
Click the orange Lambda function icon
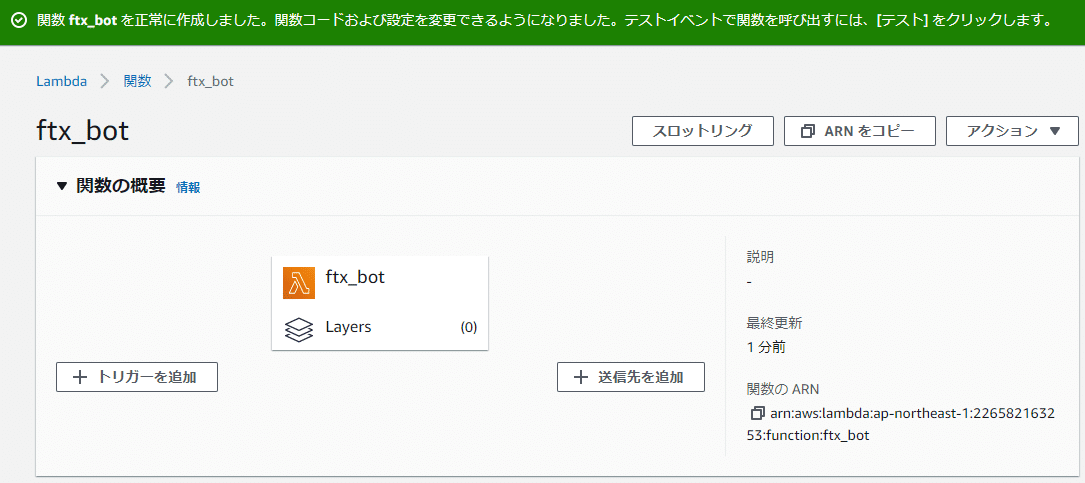(299, 283)
